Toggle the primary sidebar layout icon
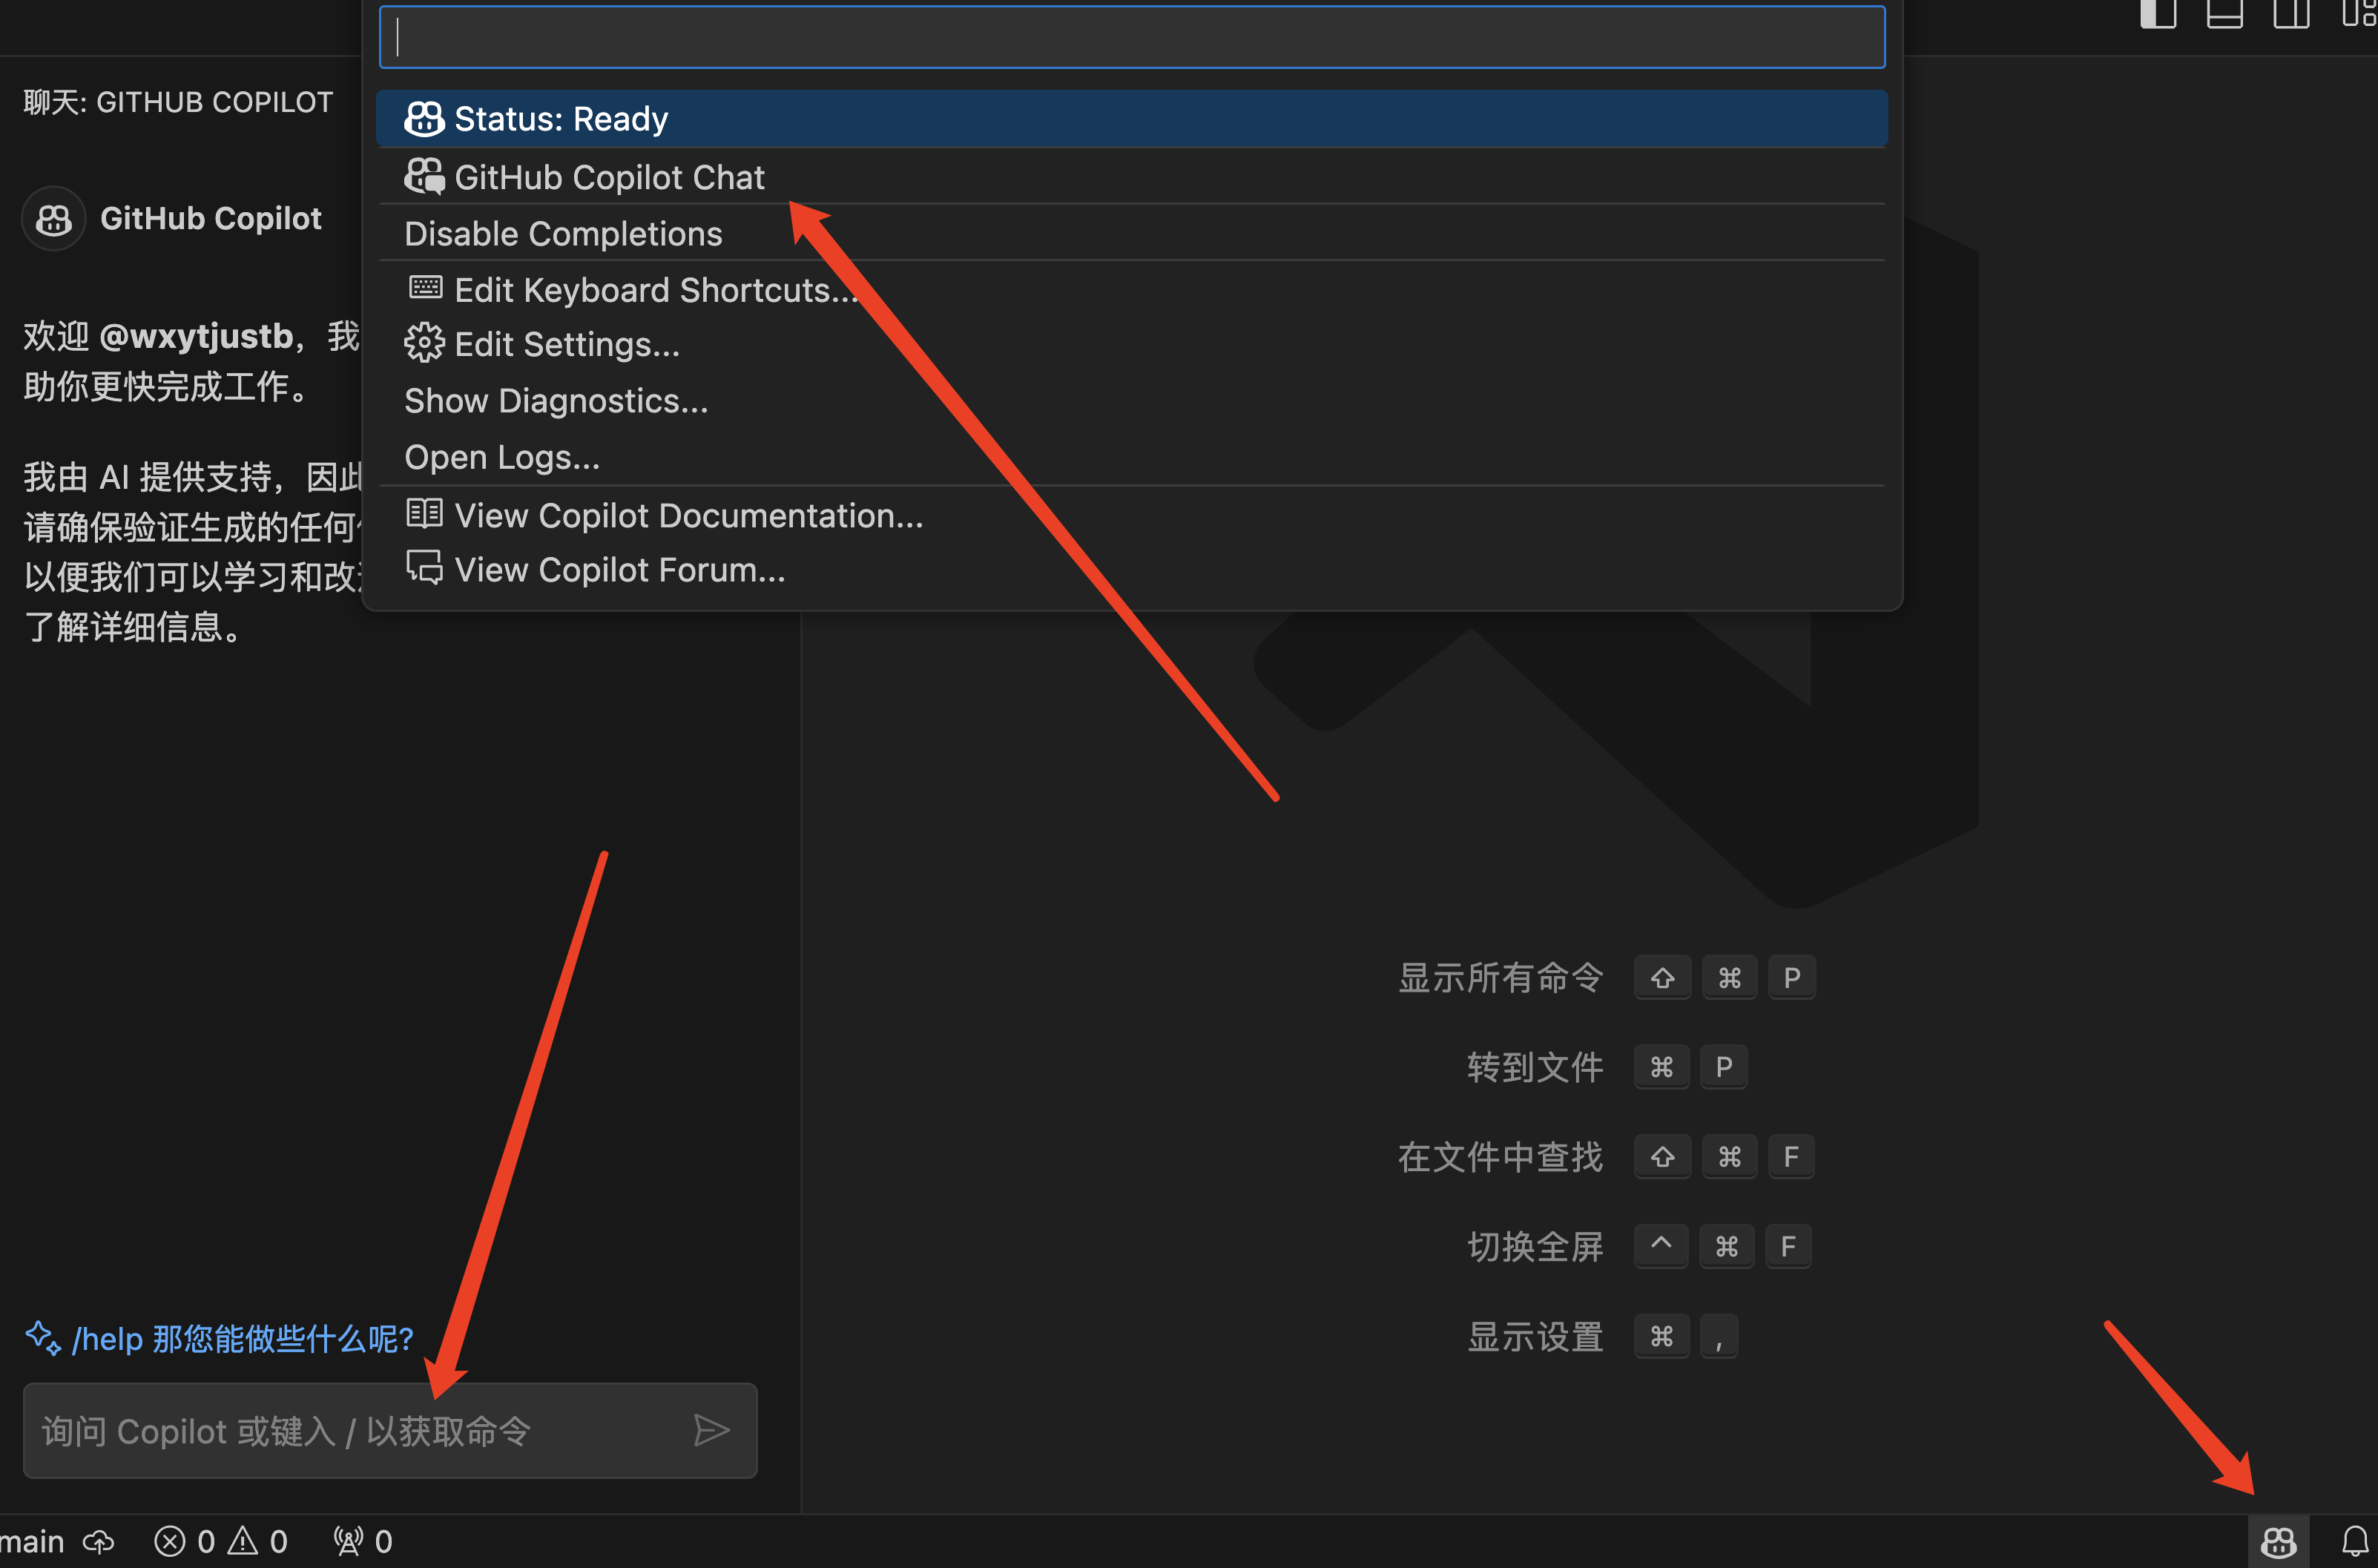 pyautogui.click(x=2158, y=14)
